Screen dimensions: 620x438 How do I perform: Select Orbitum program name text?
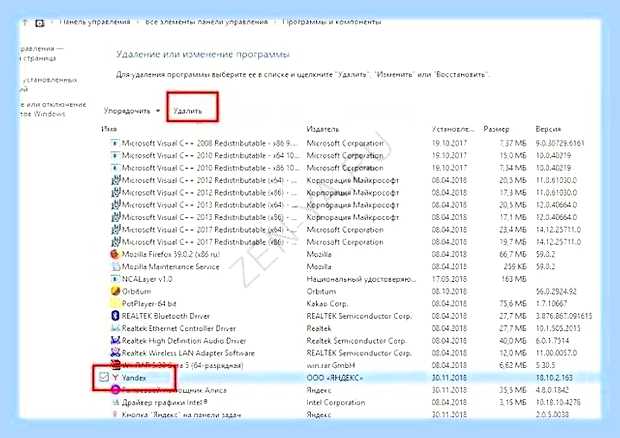tap(136, 291)
